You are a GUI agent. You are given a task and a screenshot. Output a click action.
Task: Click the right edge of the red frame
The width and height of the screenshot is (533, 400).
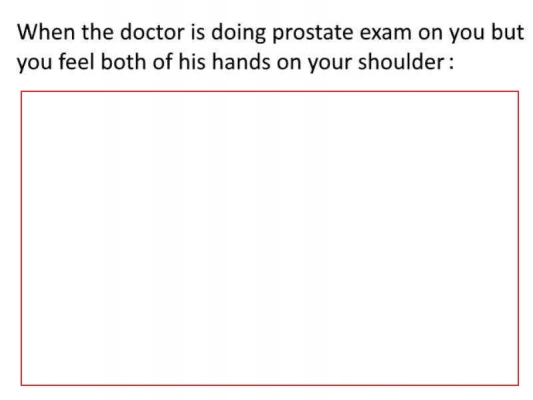(518, 238)
